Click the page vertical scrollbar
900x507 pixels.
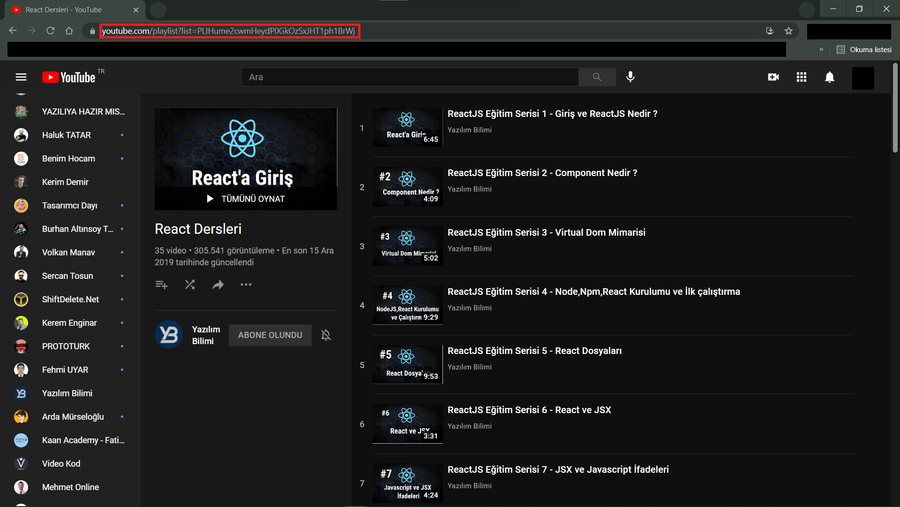895,108
